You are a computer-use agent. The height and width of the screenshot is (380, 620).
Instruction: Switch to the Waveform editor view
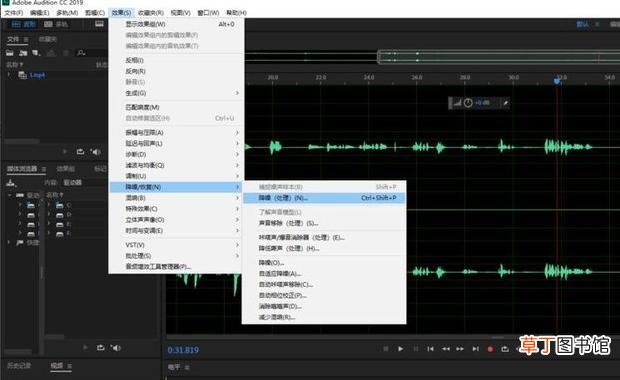pos(23,24)
